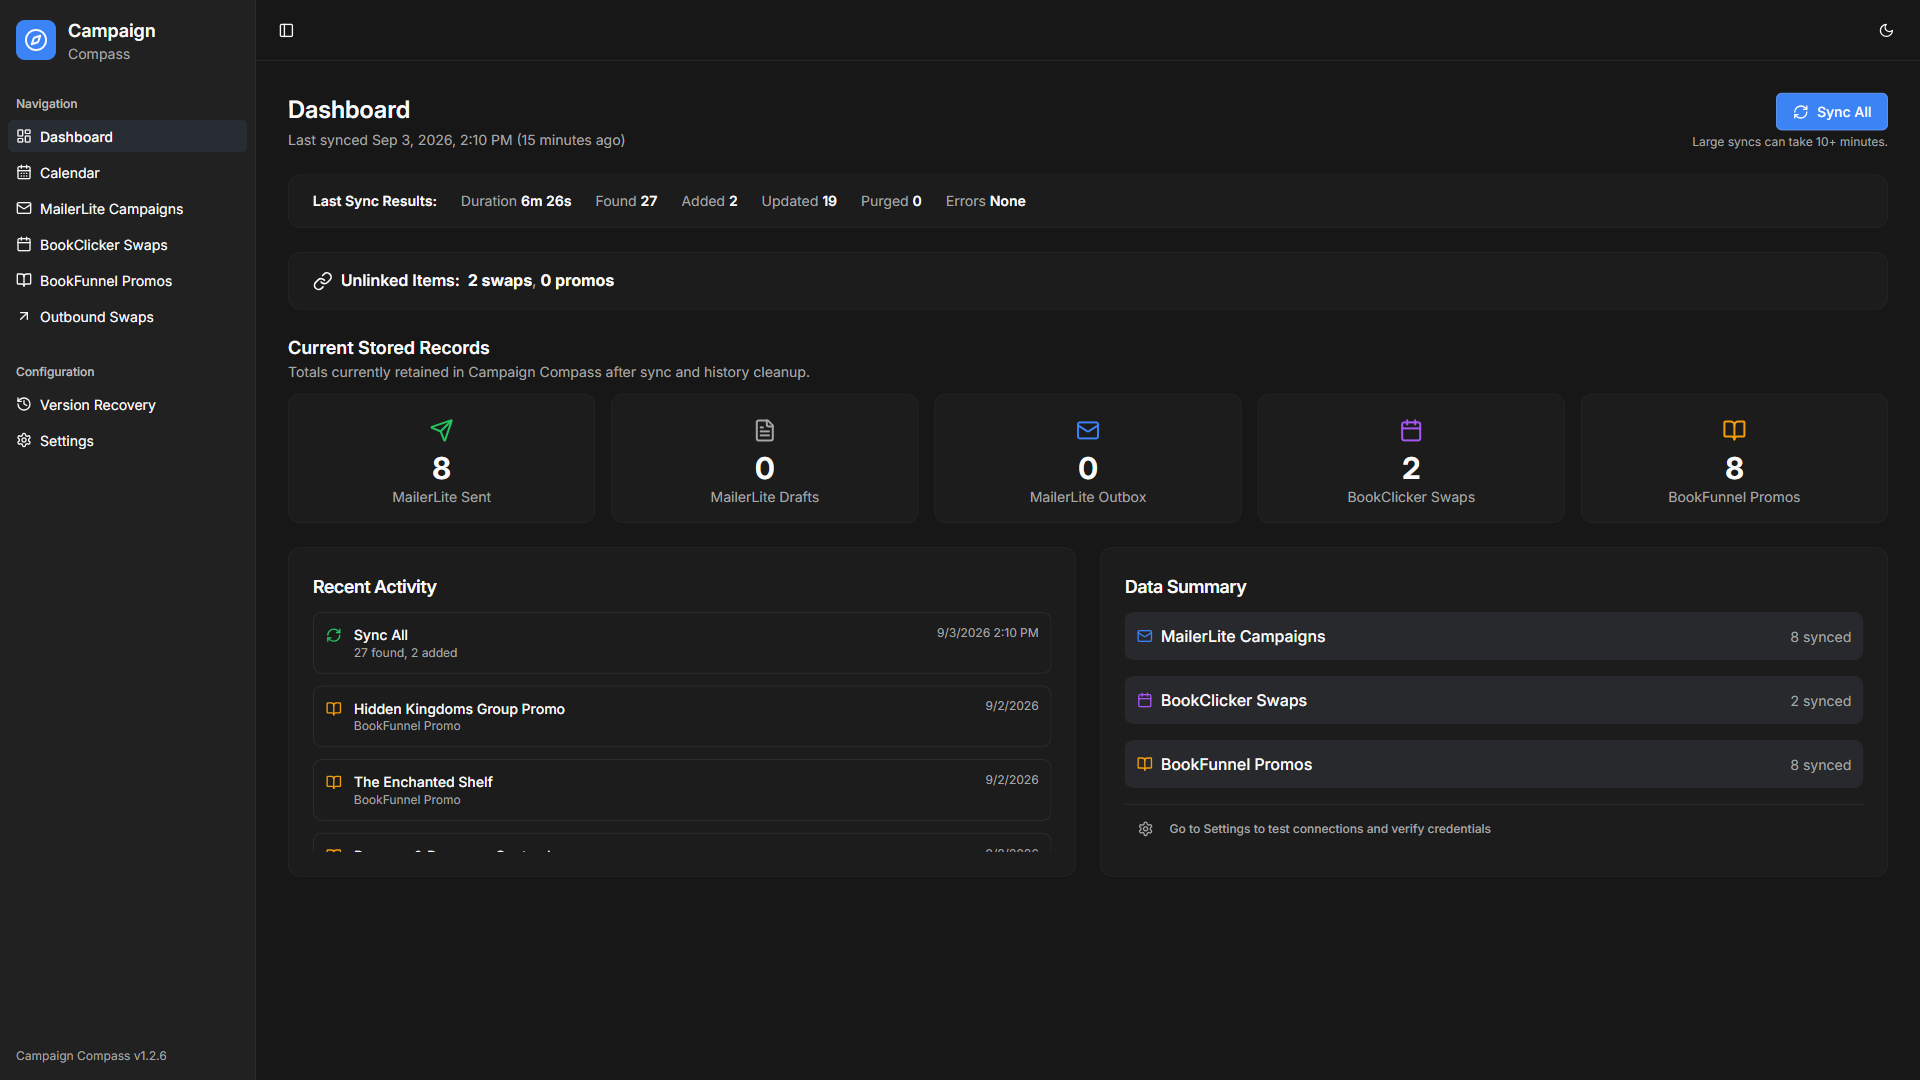Click the BookFunnel Promos icon in Data Summary
The width and height of the screenshot is (1920, 1080).
coord(1145,764)
